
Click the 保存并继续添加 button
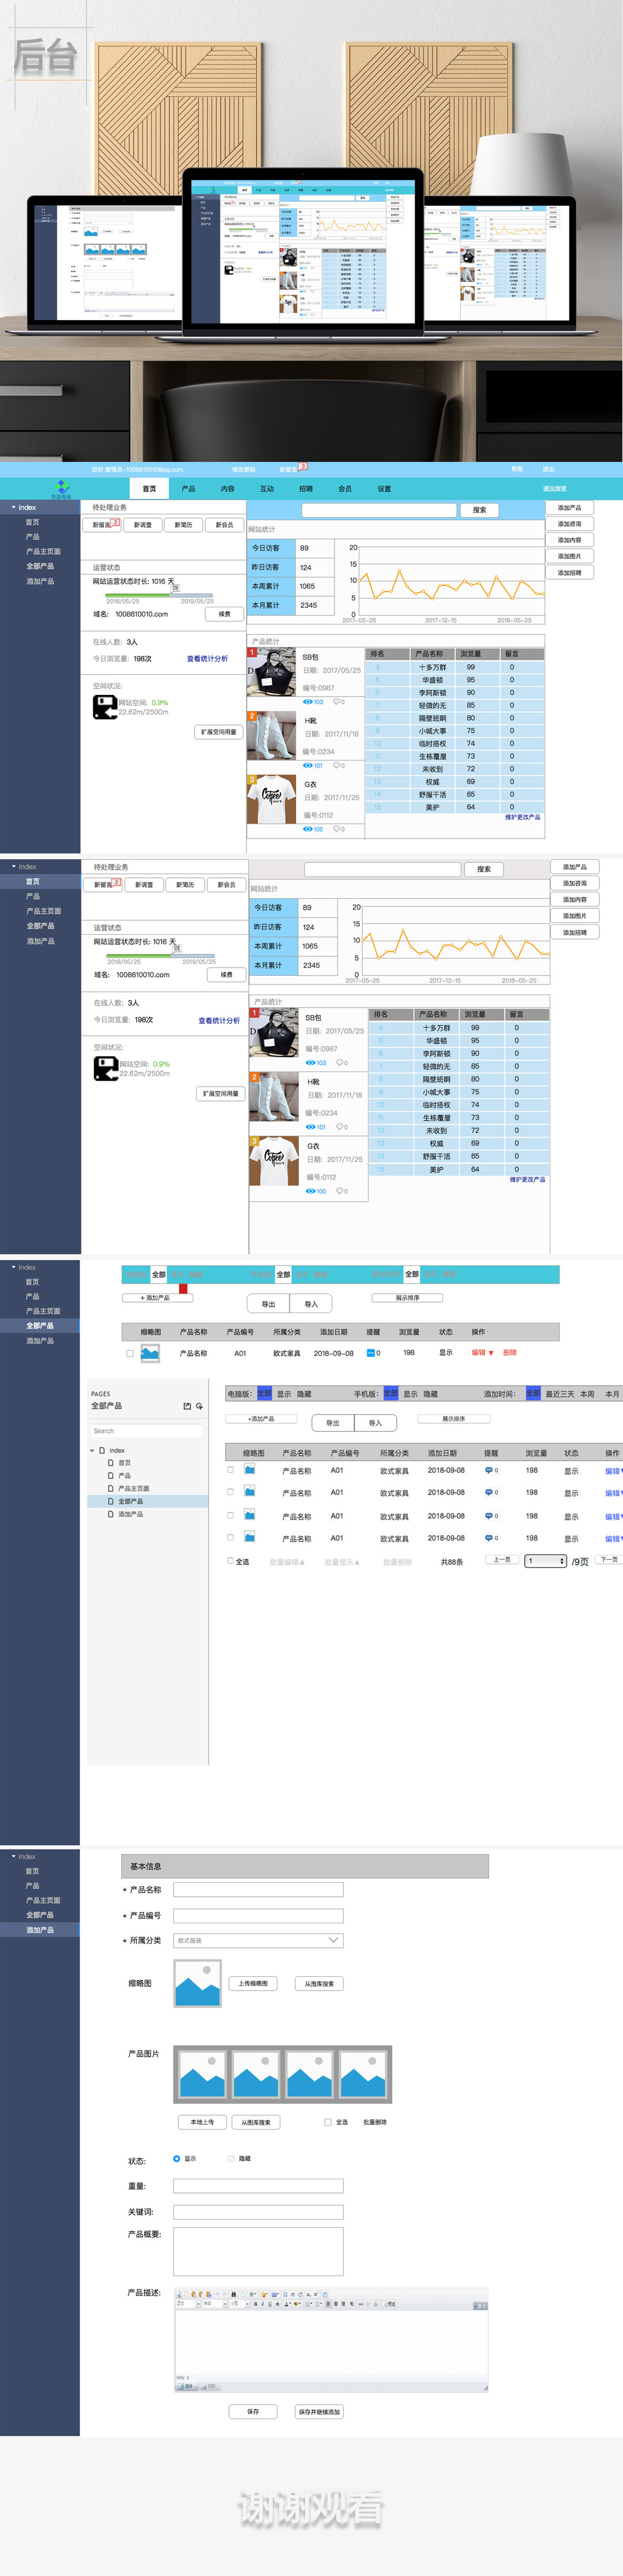coord(320,2412)
